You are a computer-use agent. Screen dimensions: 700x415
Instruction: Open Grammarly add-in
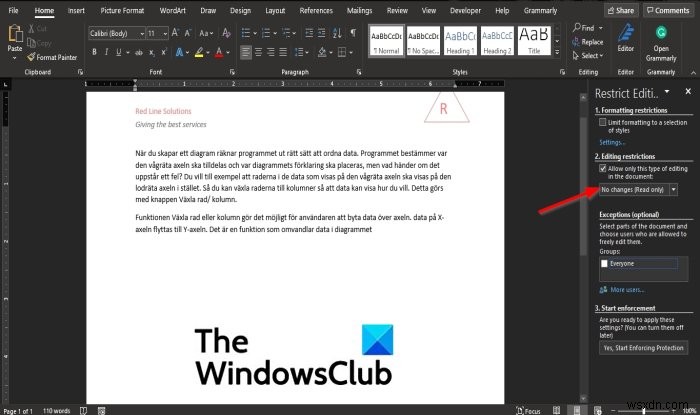pos(661,43)
